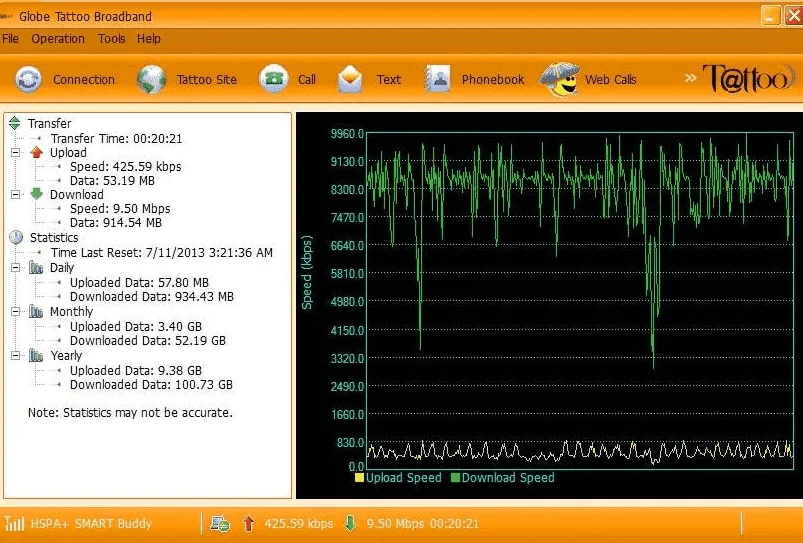Image resolution: width=803 pixels, height=543 pixels.
Task: Select the Upload tree item label
Action: [68, 153]
